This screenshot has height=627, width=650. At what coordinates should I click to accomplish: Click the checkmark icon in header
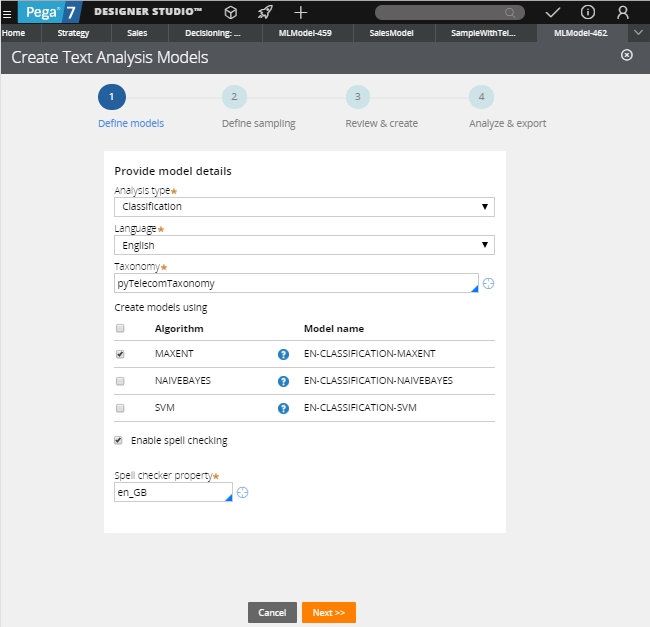(553, 12)
